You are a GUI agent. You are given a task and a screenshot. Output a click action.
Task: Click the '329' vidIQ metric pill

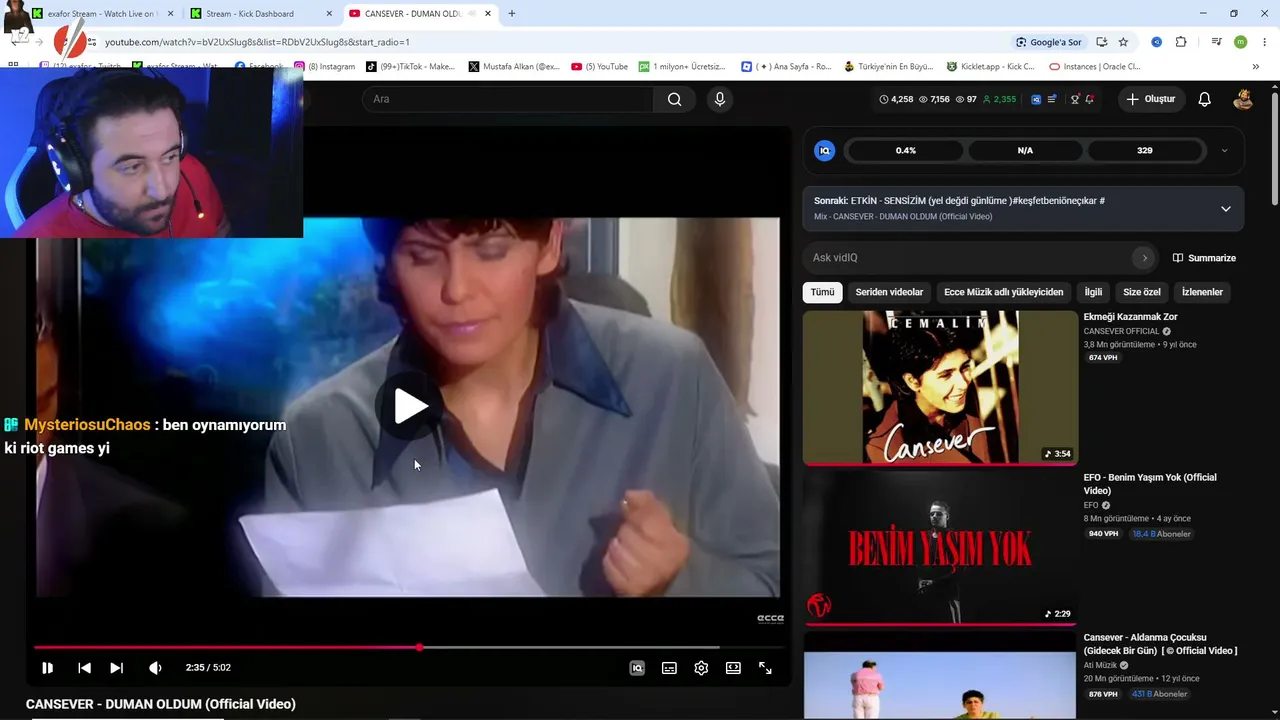click(x=1144, y=151)
